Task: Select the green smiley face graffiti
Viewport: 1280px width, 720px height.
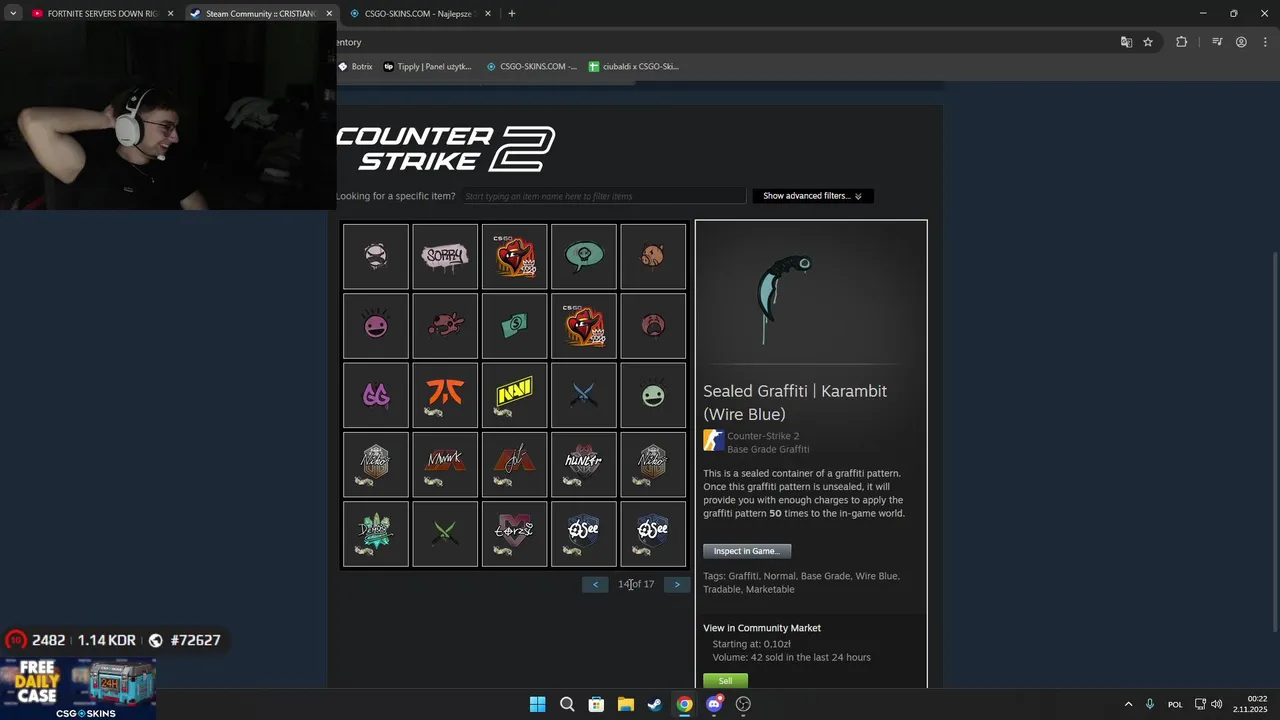Action: click(653, 395)
